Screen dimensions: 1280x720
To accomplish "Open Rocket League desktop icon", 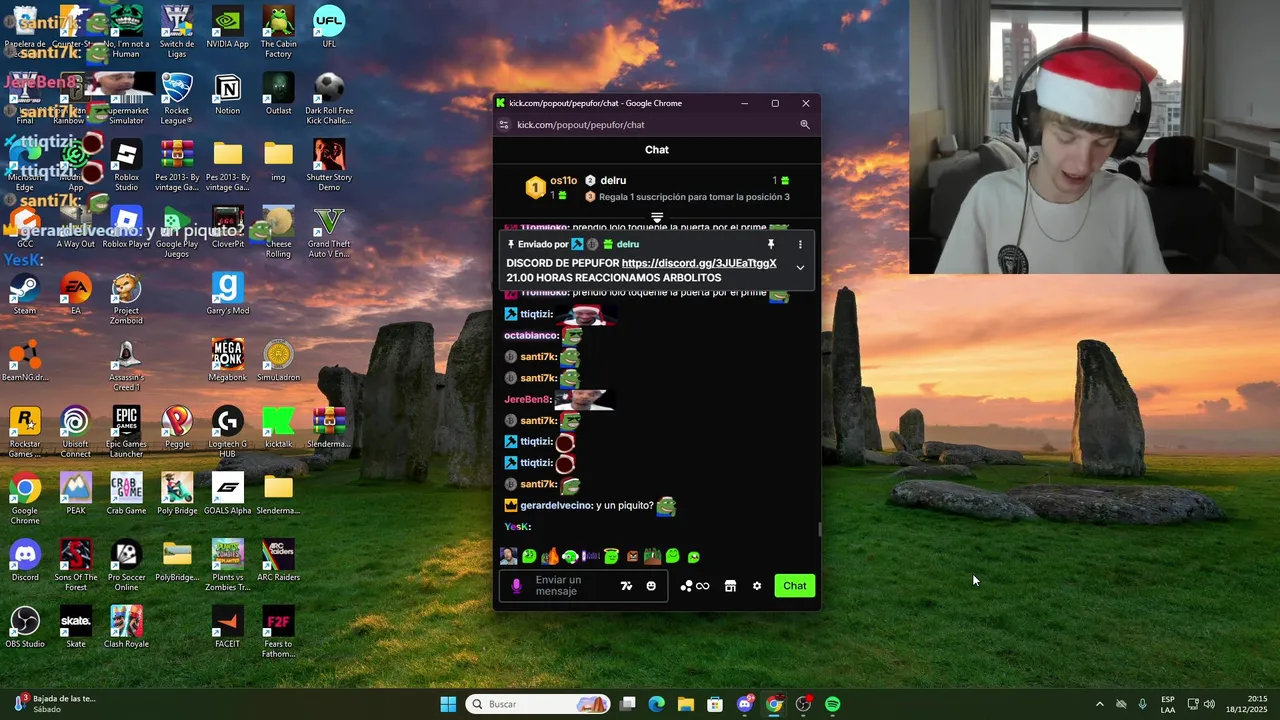I will [x=177, y=98].
